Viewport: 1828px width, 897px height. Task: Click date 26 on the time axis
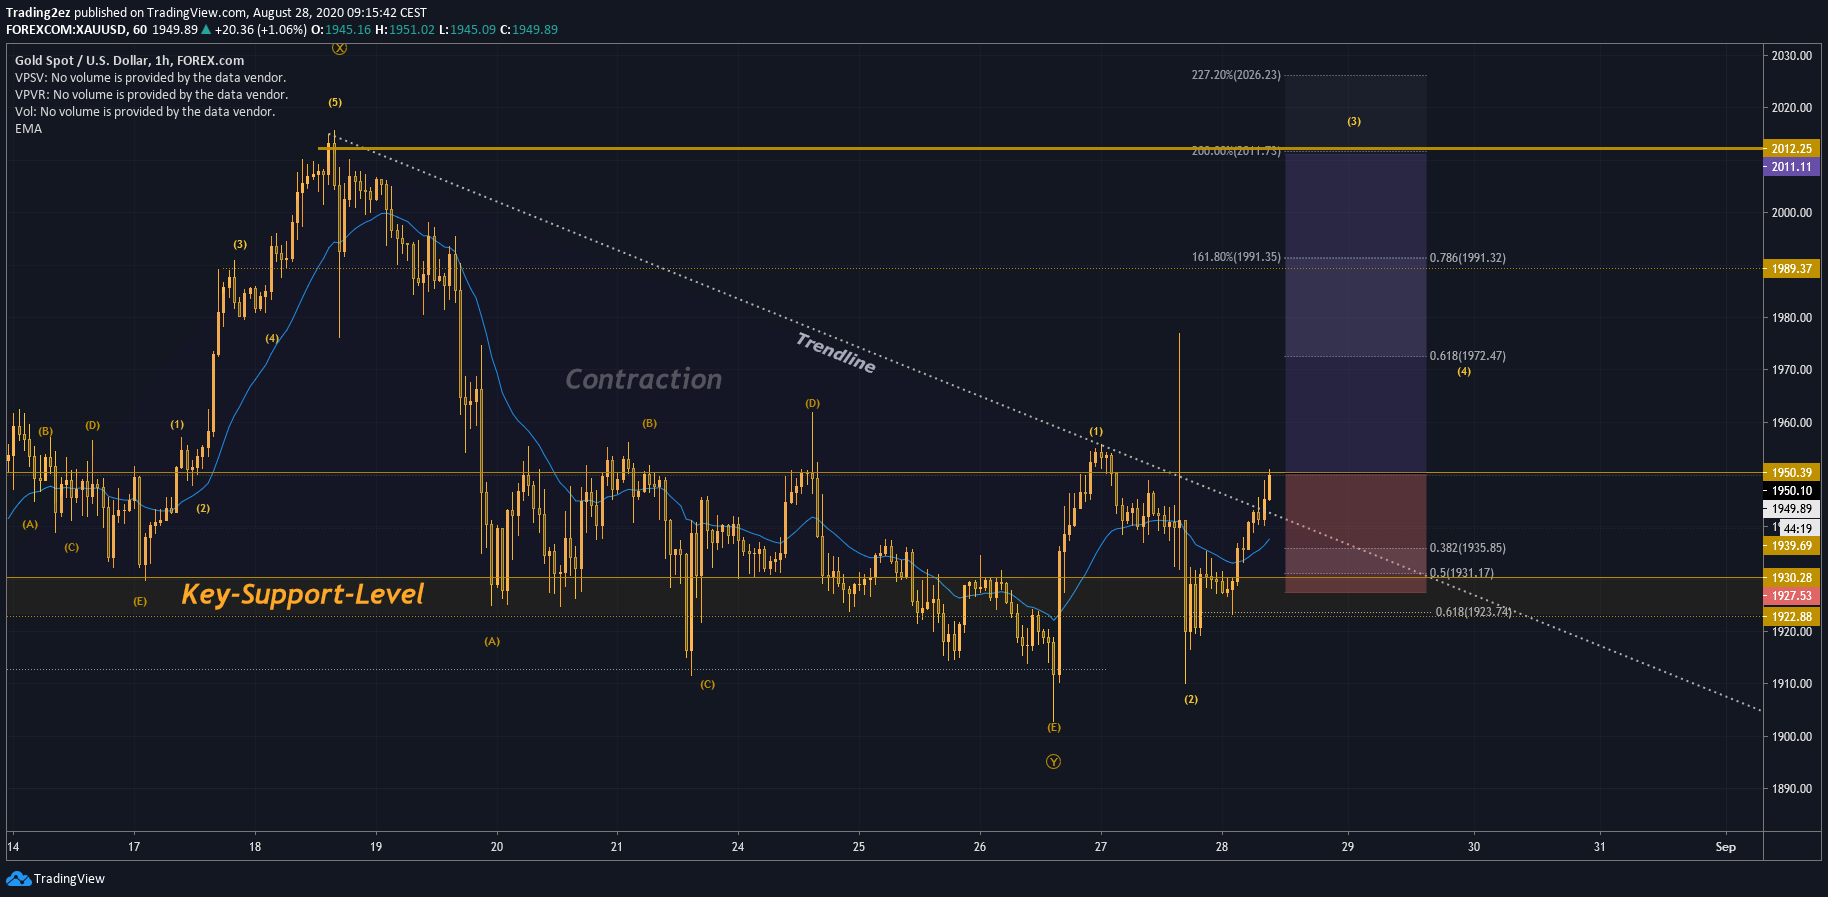click(980, 847)
